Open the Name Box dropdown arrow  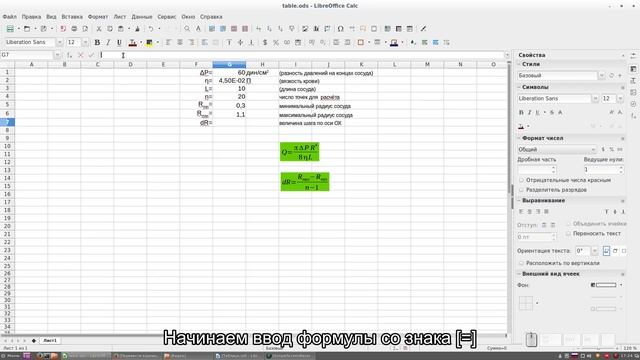(57, 55)
